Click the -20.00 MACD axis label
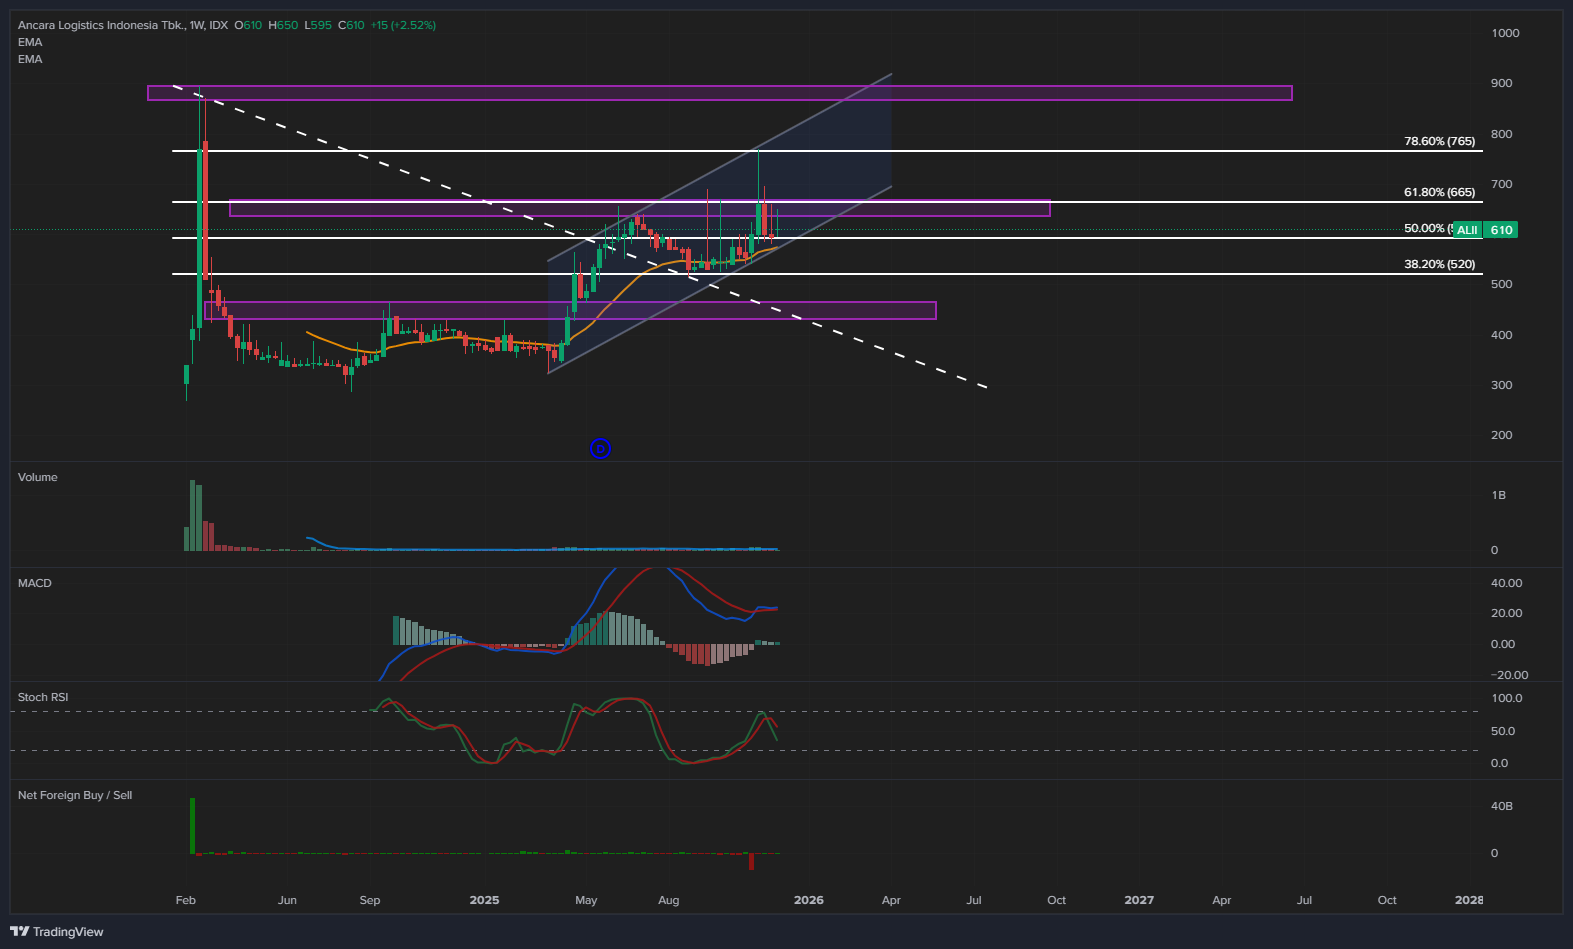Image resolution: width=1573 pixels, height=949 pixels. coord(1508,675)
